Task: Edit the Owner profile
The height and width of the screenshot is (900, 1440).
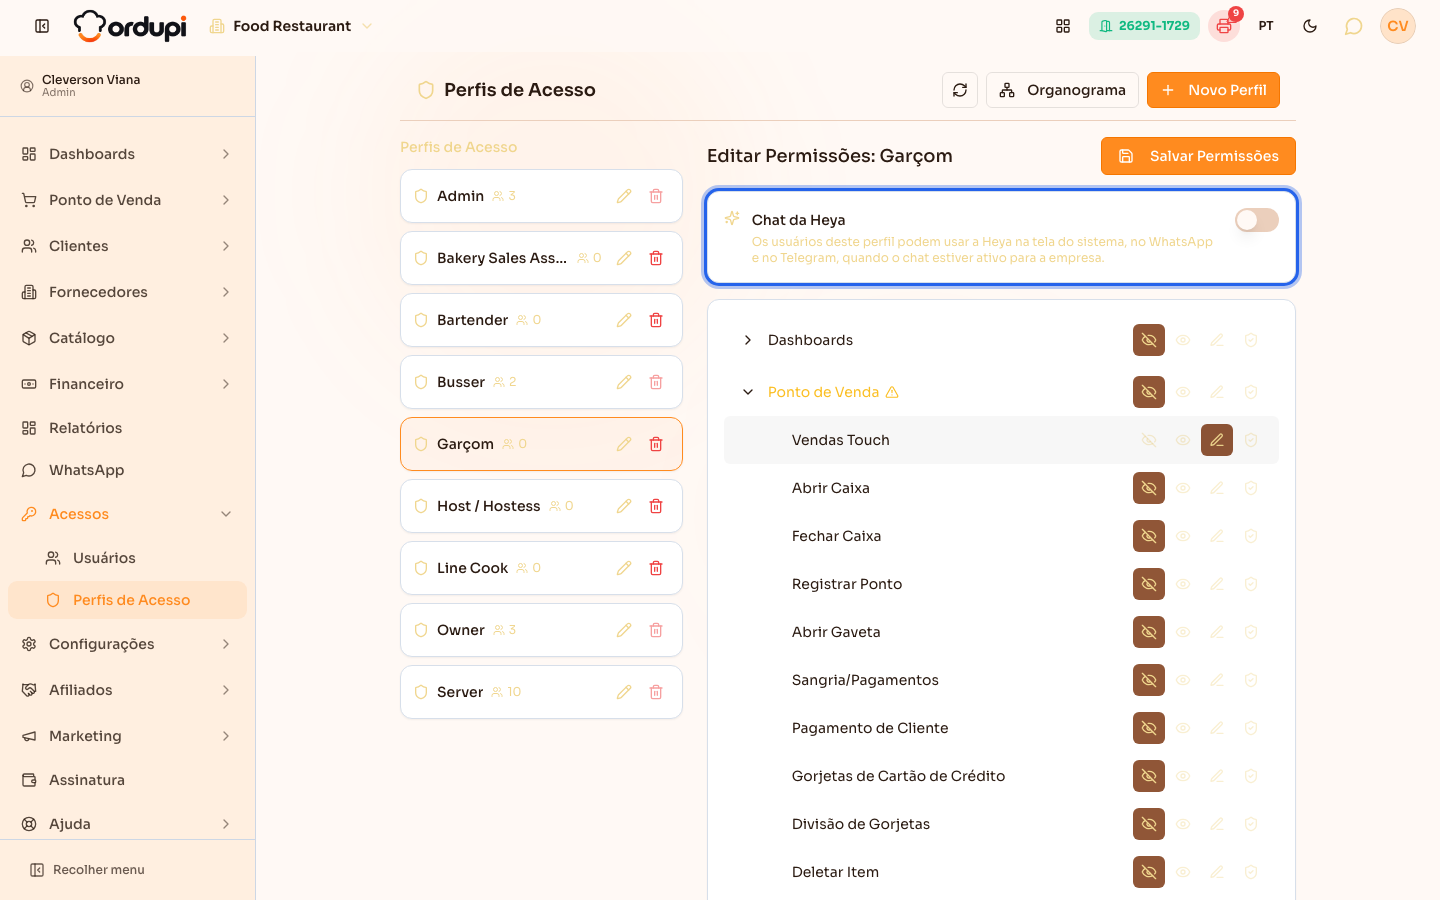Action: tap(624, 630)
